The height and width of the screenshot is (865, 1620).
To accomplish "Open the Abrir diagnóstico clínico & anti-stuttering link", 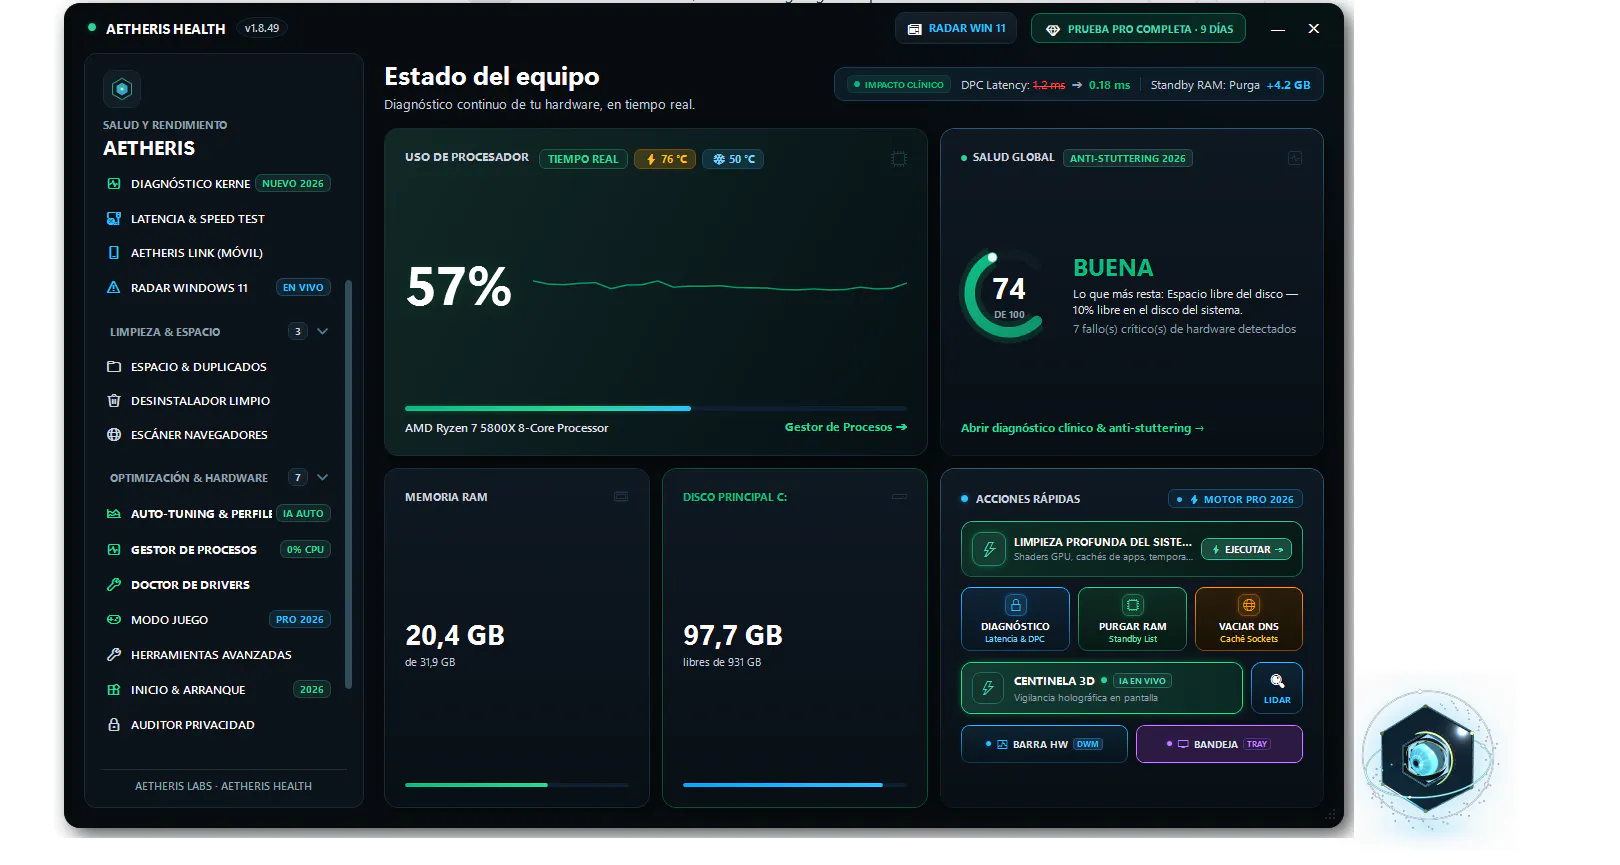I will 1082,428.
